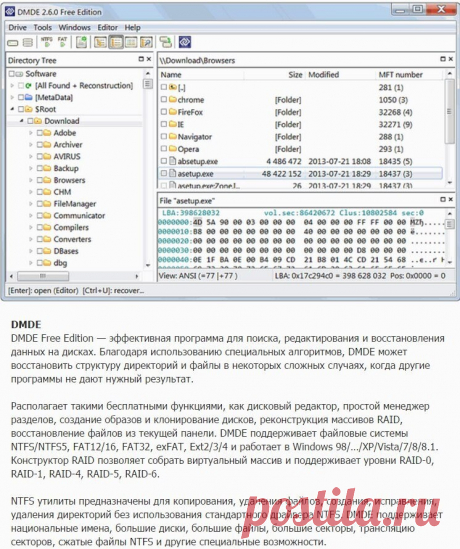Click the tree horizontal scrollbar right arrow
Image resolution: width=460 pixels, height=549 pixels.
click(x=137, y=276)
